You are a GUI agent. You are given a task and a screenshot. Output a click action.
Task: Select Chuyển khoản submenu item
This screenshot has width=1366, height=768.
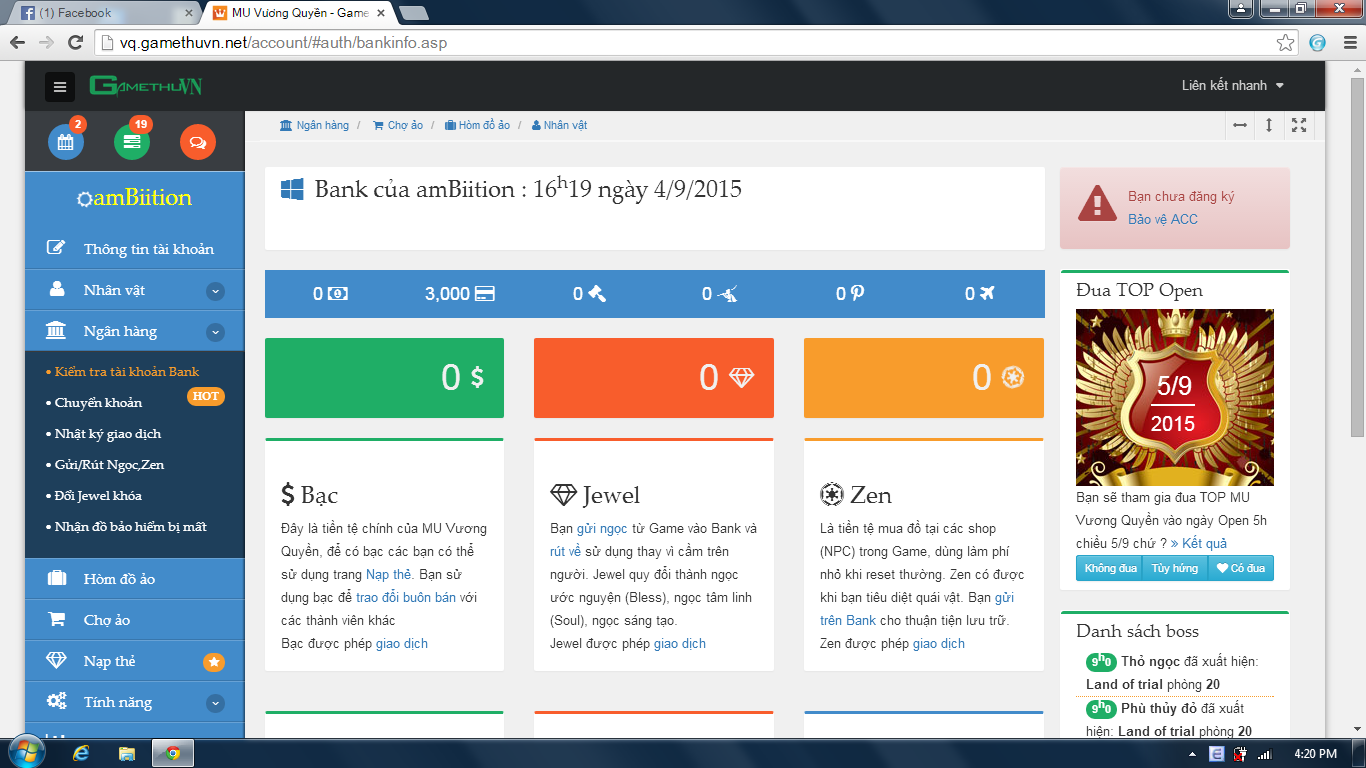click(x=98, y=403)
